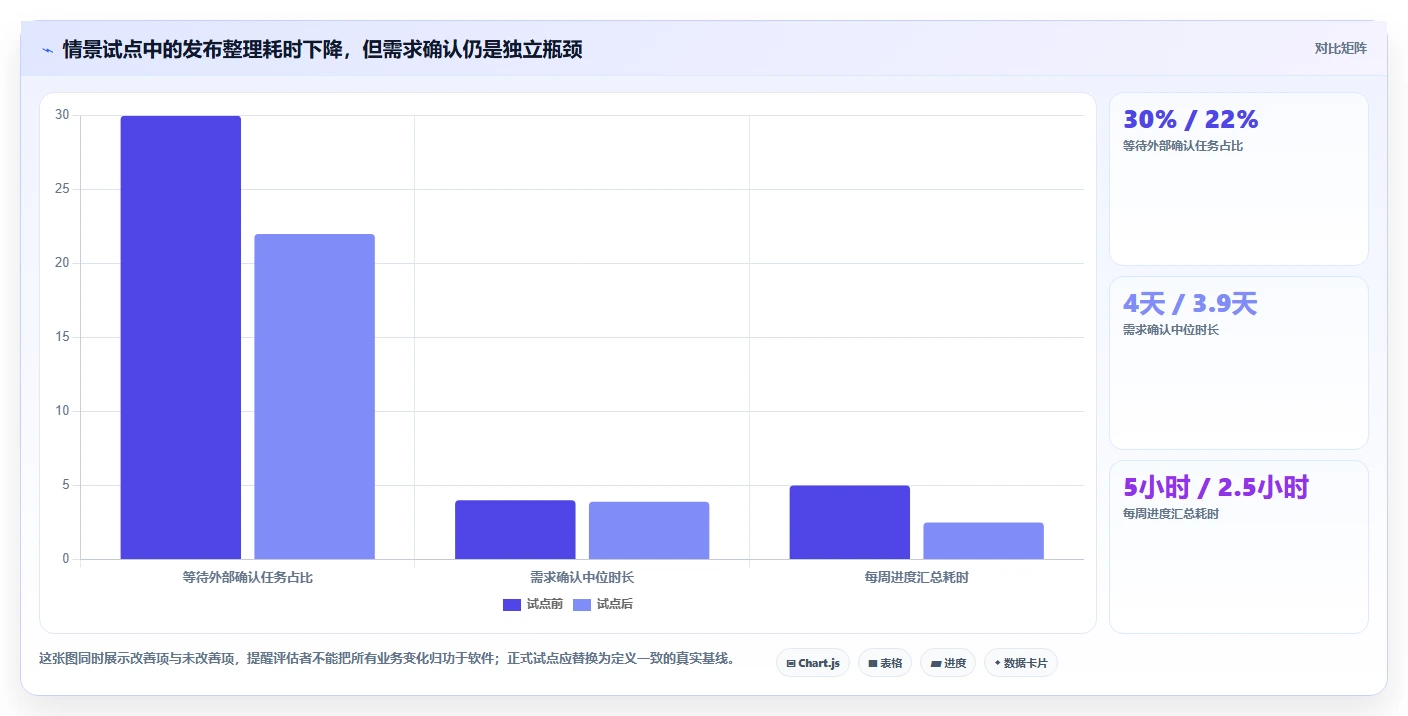
Task: Click the card caption 需求确认中位时长
Action: (1171, 330)
